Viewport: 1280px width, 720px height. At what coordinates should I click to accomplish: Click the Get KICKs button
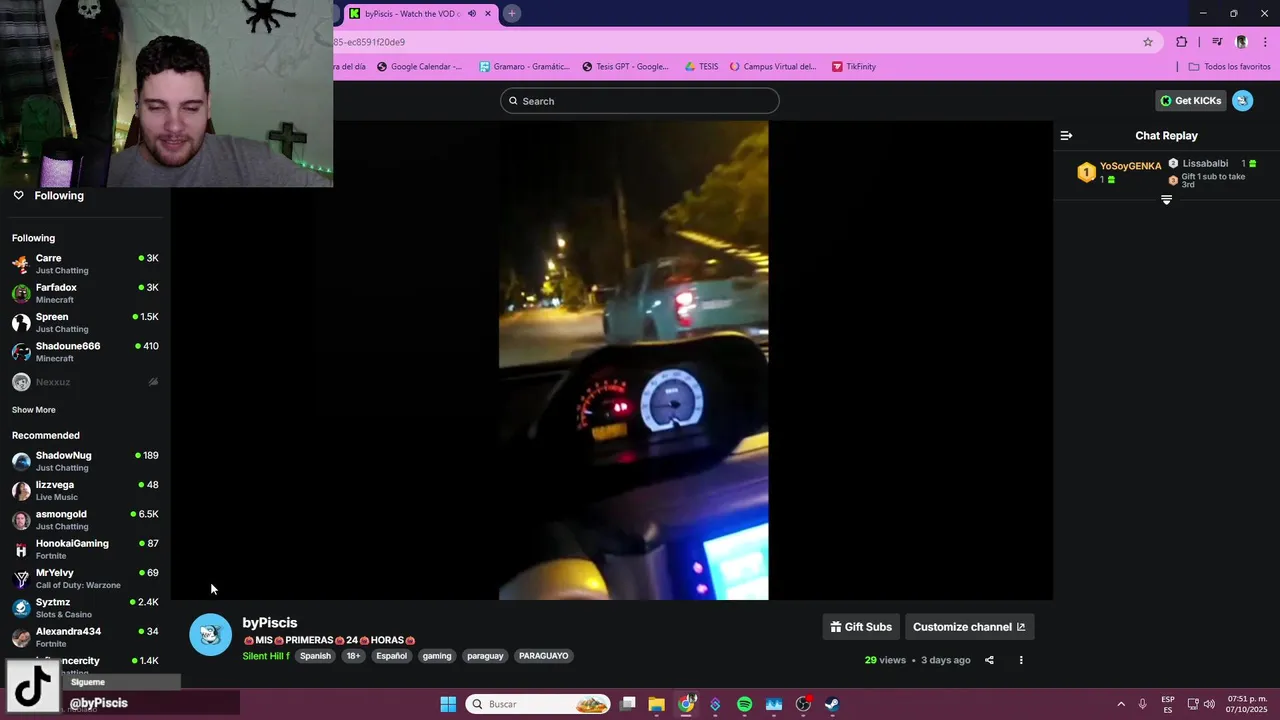pyautogui.click(x=1191, y=101)
